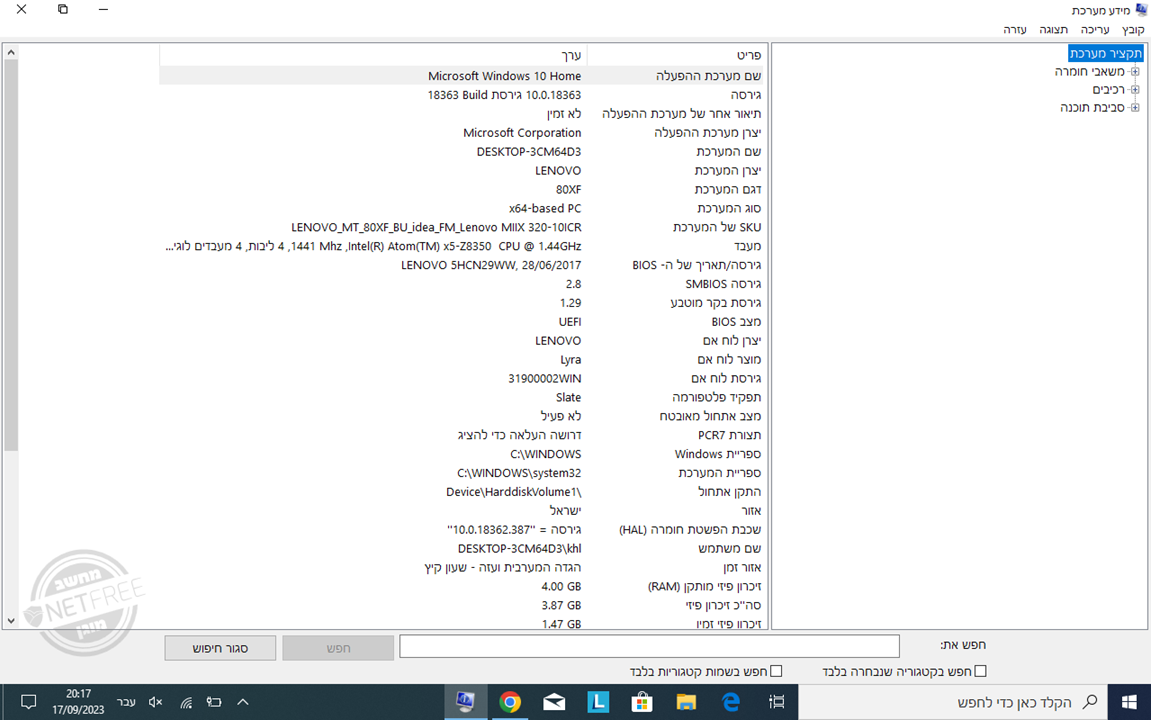This screenshot has height=720, width=1151.
Task: Click the 'סגור חיפוש' button
Action: 220,648
